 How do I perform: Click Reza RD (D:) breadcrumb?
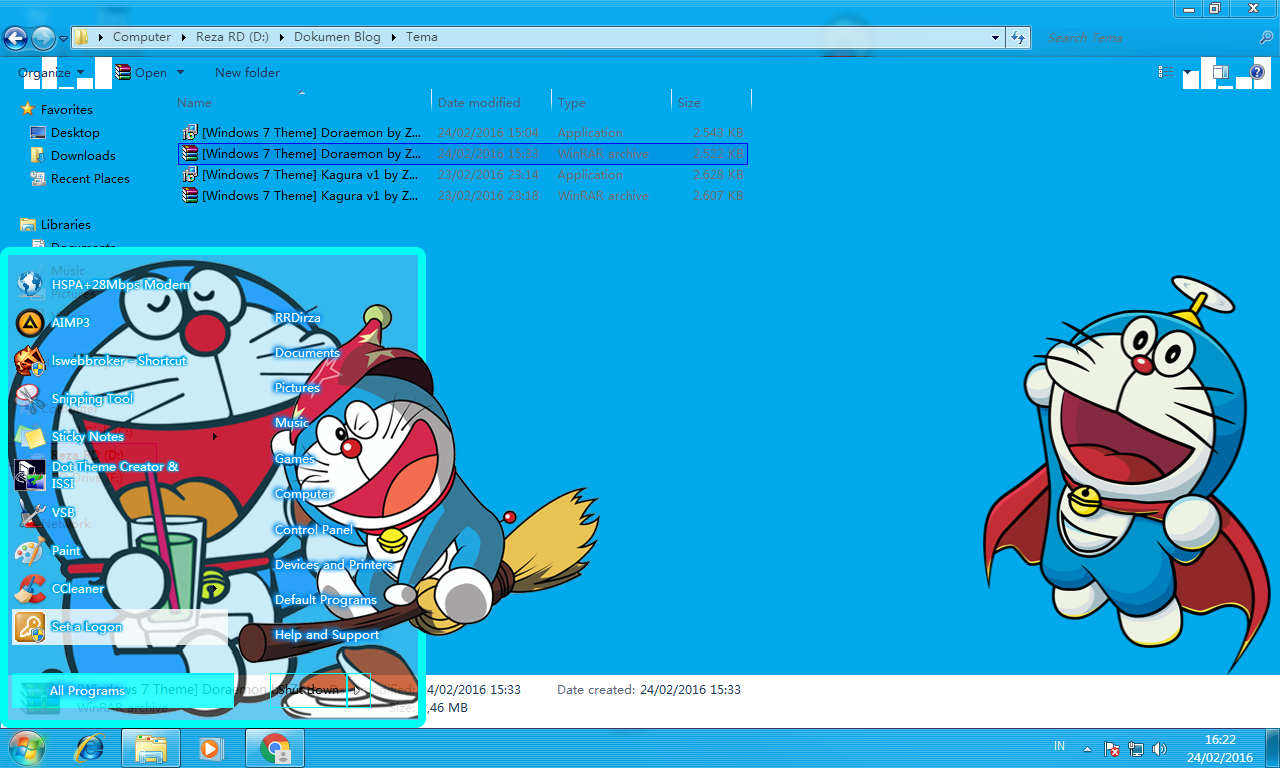tap(233, 37)
